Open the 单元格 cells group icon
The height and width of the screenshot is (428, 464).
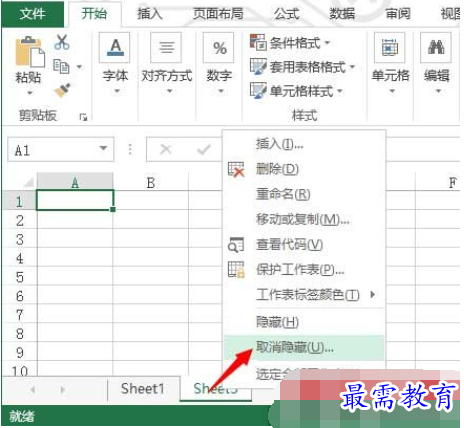[x=390, y=48]
